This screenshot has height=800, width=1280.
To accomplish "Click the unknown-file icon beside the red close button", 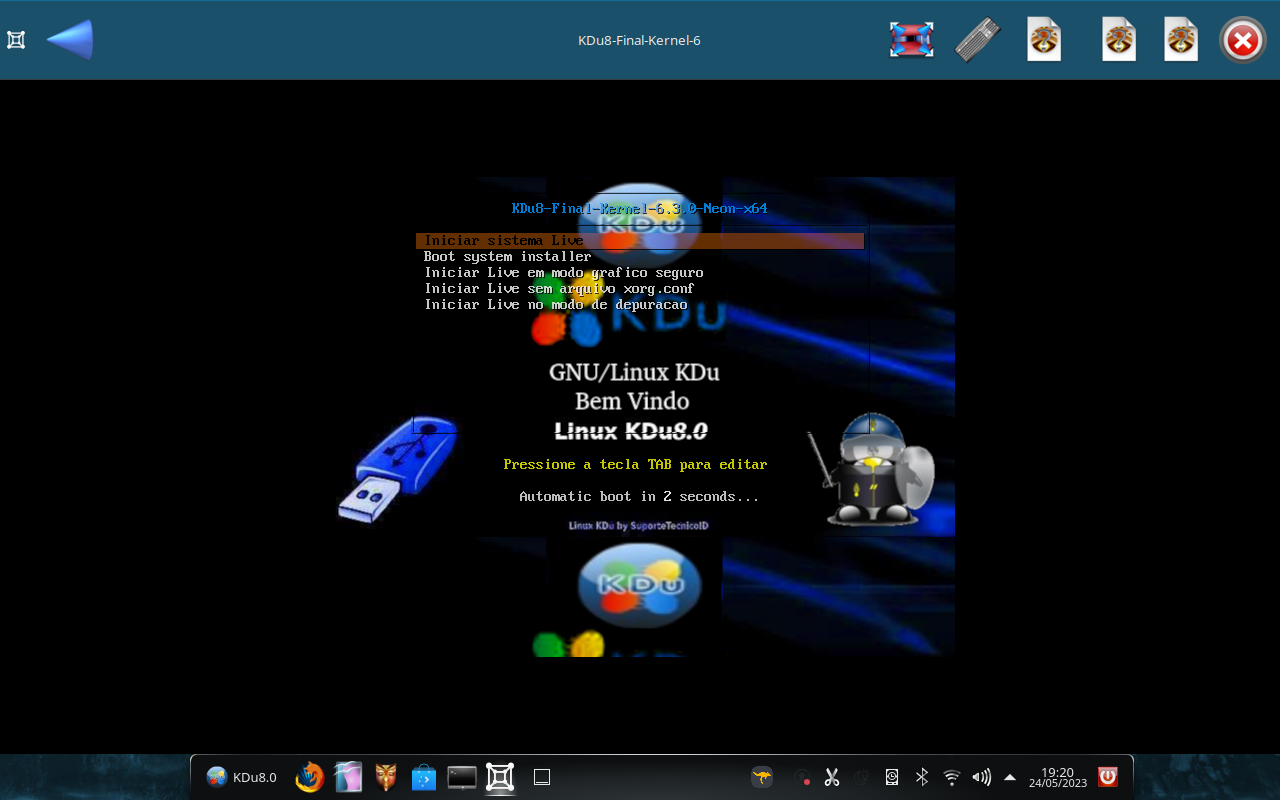I will click(1181, 40).
